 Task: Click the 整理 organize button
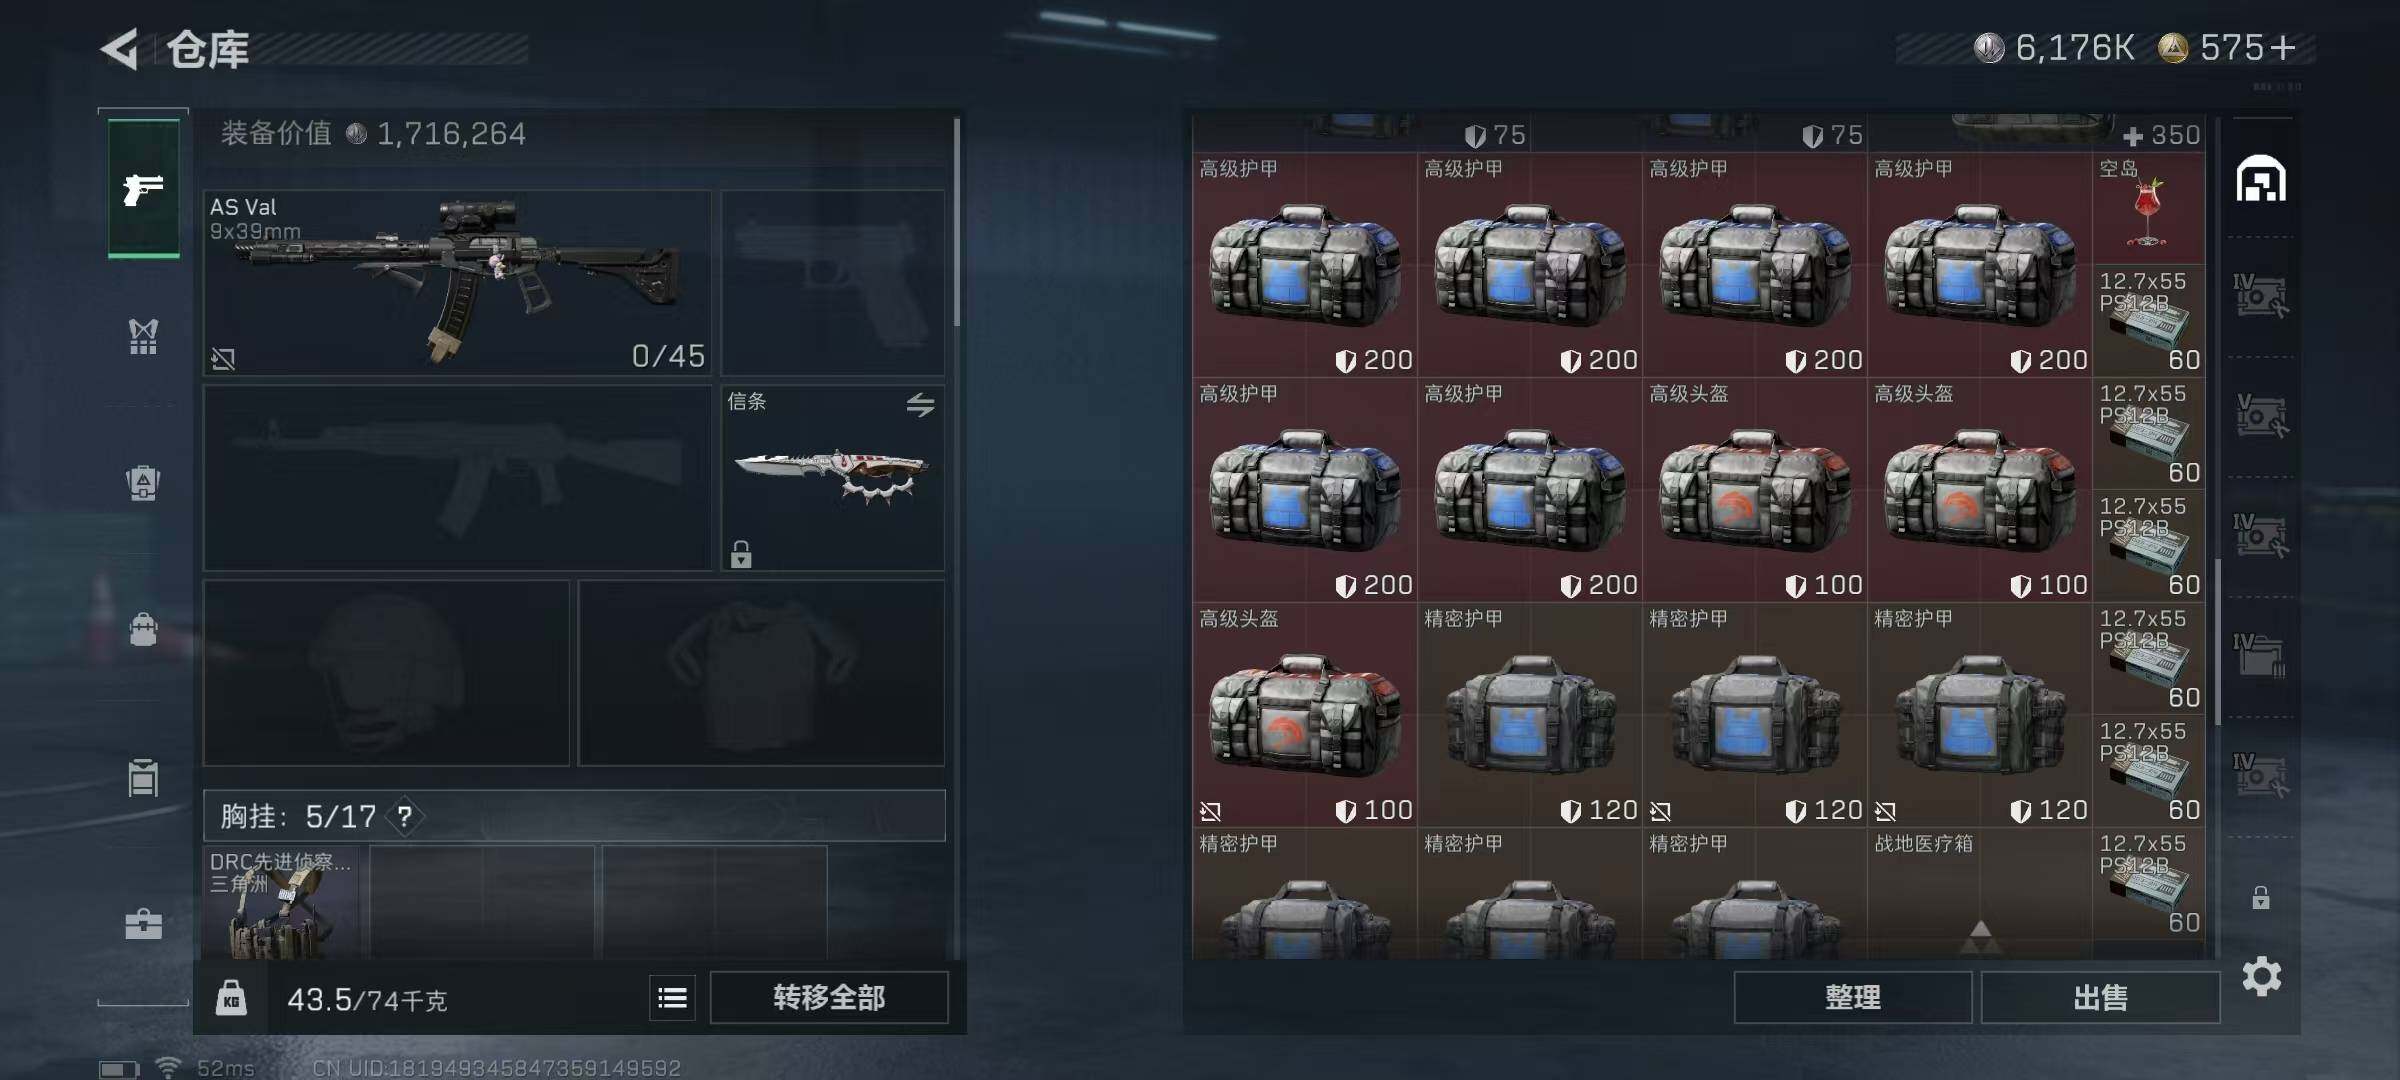(1852, 997)
